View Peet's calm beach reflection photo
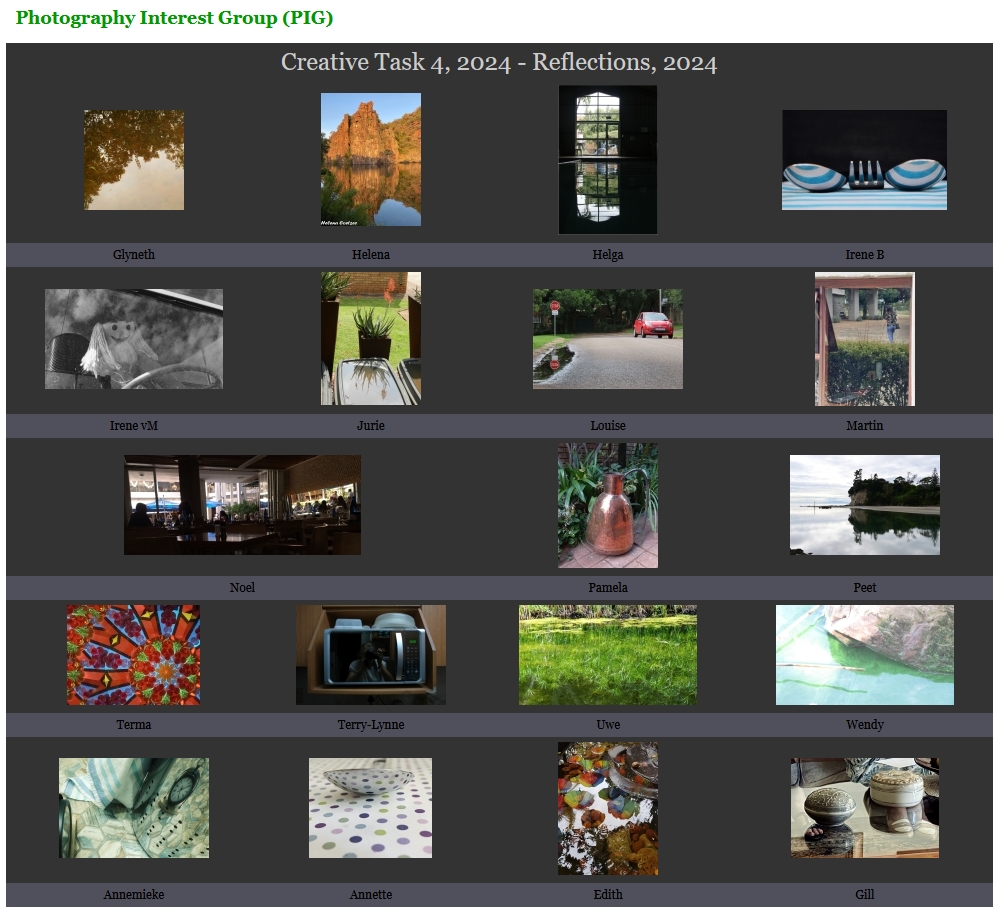 pyautogui.click(x=864, y=505)
